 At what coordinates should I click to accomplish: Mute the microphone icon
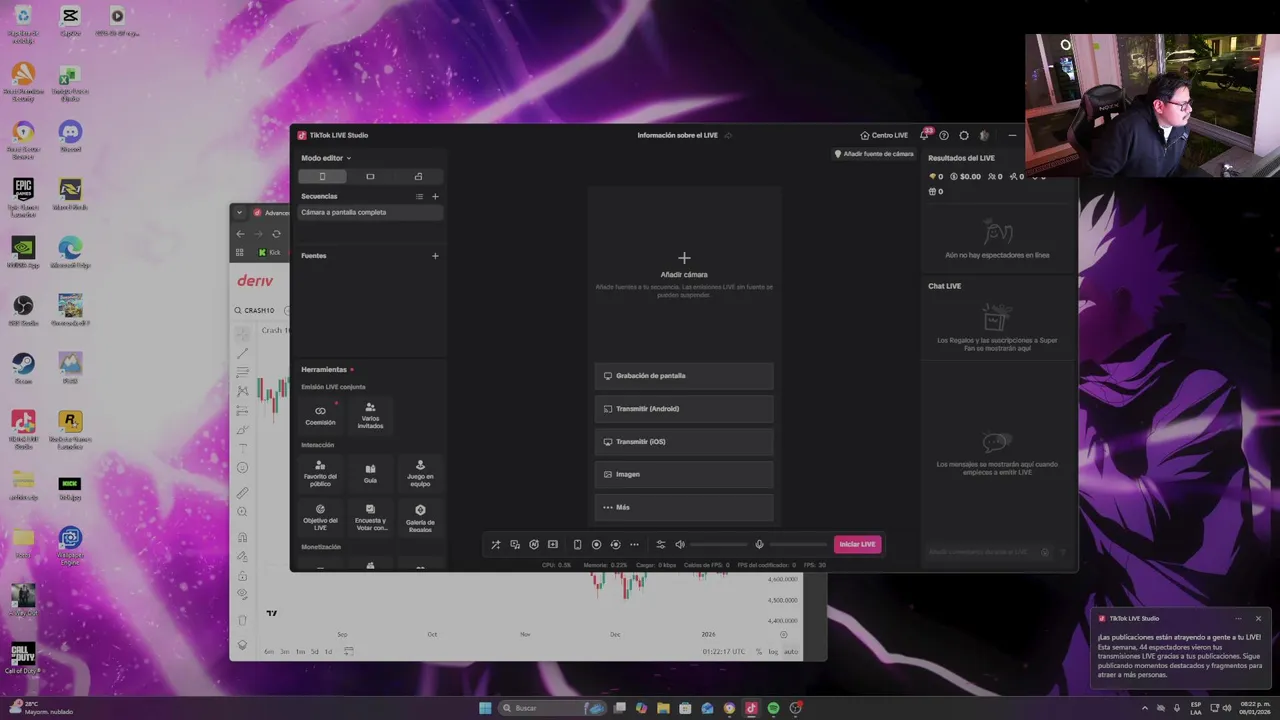pyautogui.click(x=759, y=545)
